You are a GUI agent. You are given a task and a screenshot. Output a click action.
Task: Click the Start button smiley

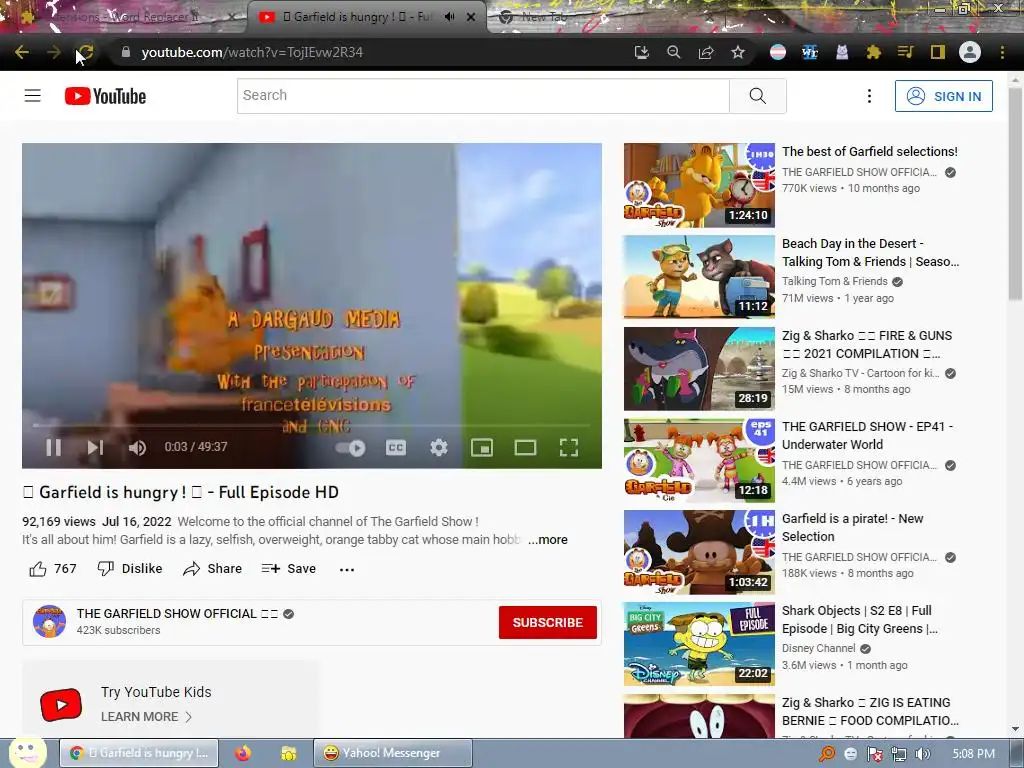point(26,752)
